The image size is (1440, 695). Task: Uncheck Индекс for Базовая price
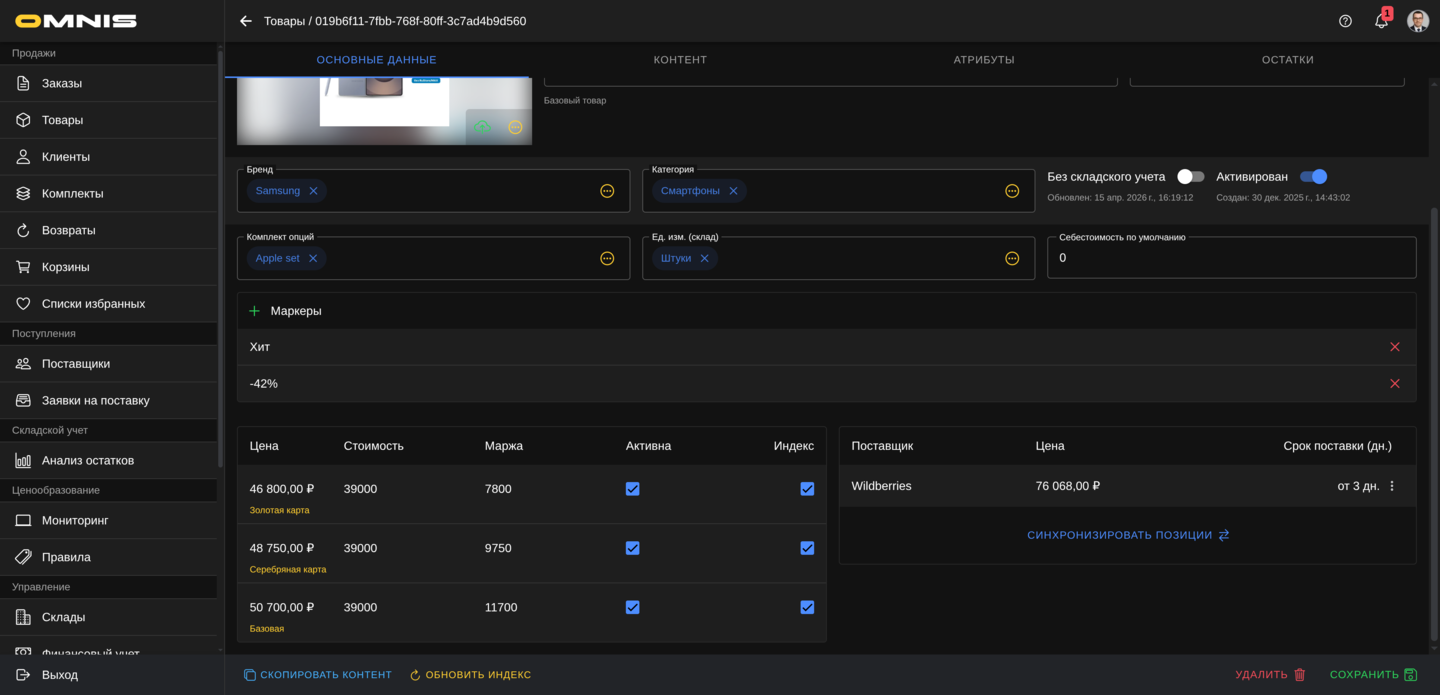coord(807,607)
